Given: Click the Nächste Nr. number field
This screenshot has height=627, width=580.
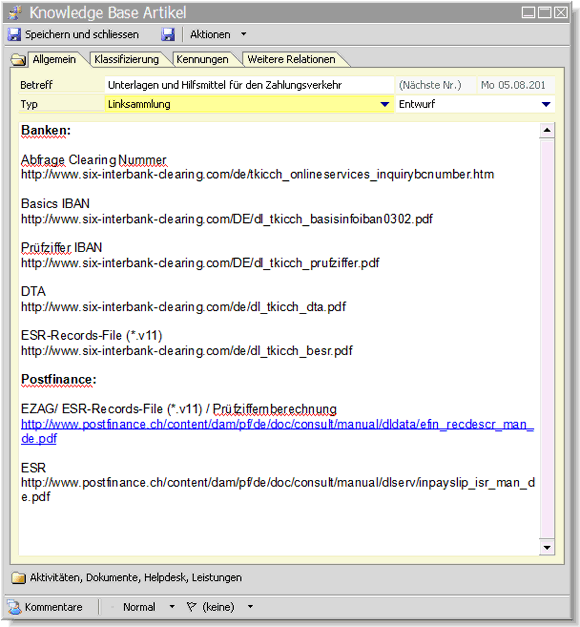Looking at the screenshot, I should click(435, 85).
